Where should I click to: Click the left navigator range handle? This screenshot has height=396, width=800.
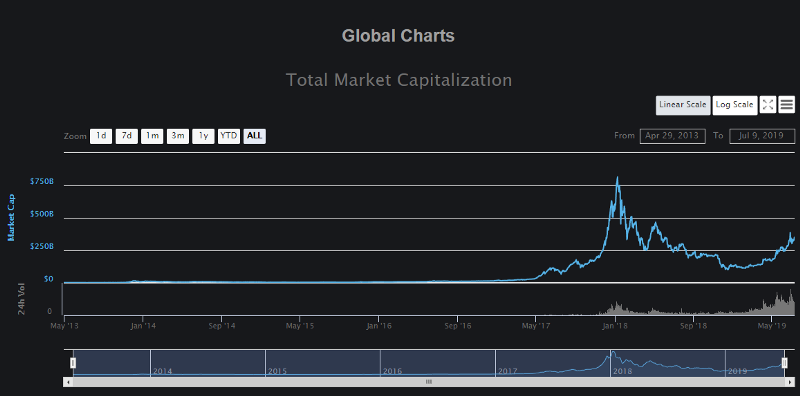point(73,363)
